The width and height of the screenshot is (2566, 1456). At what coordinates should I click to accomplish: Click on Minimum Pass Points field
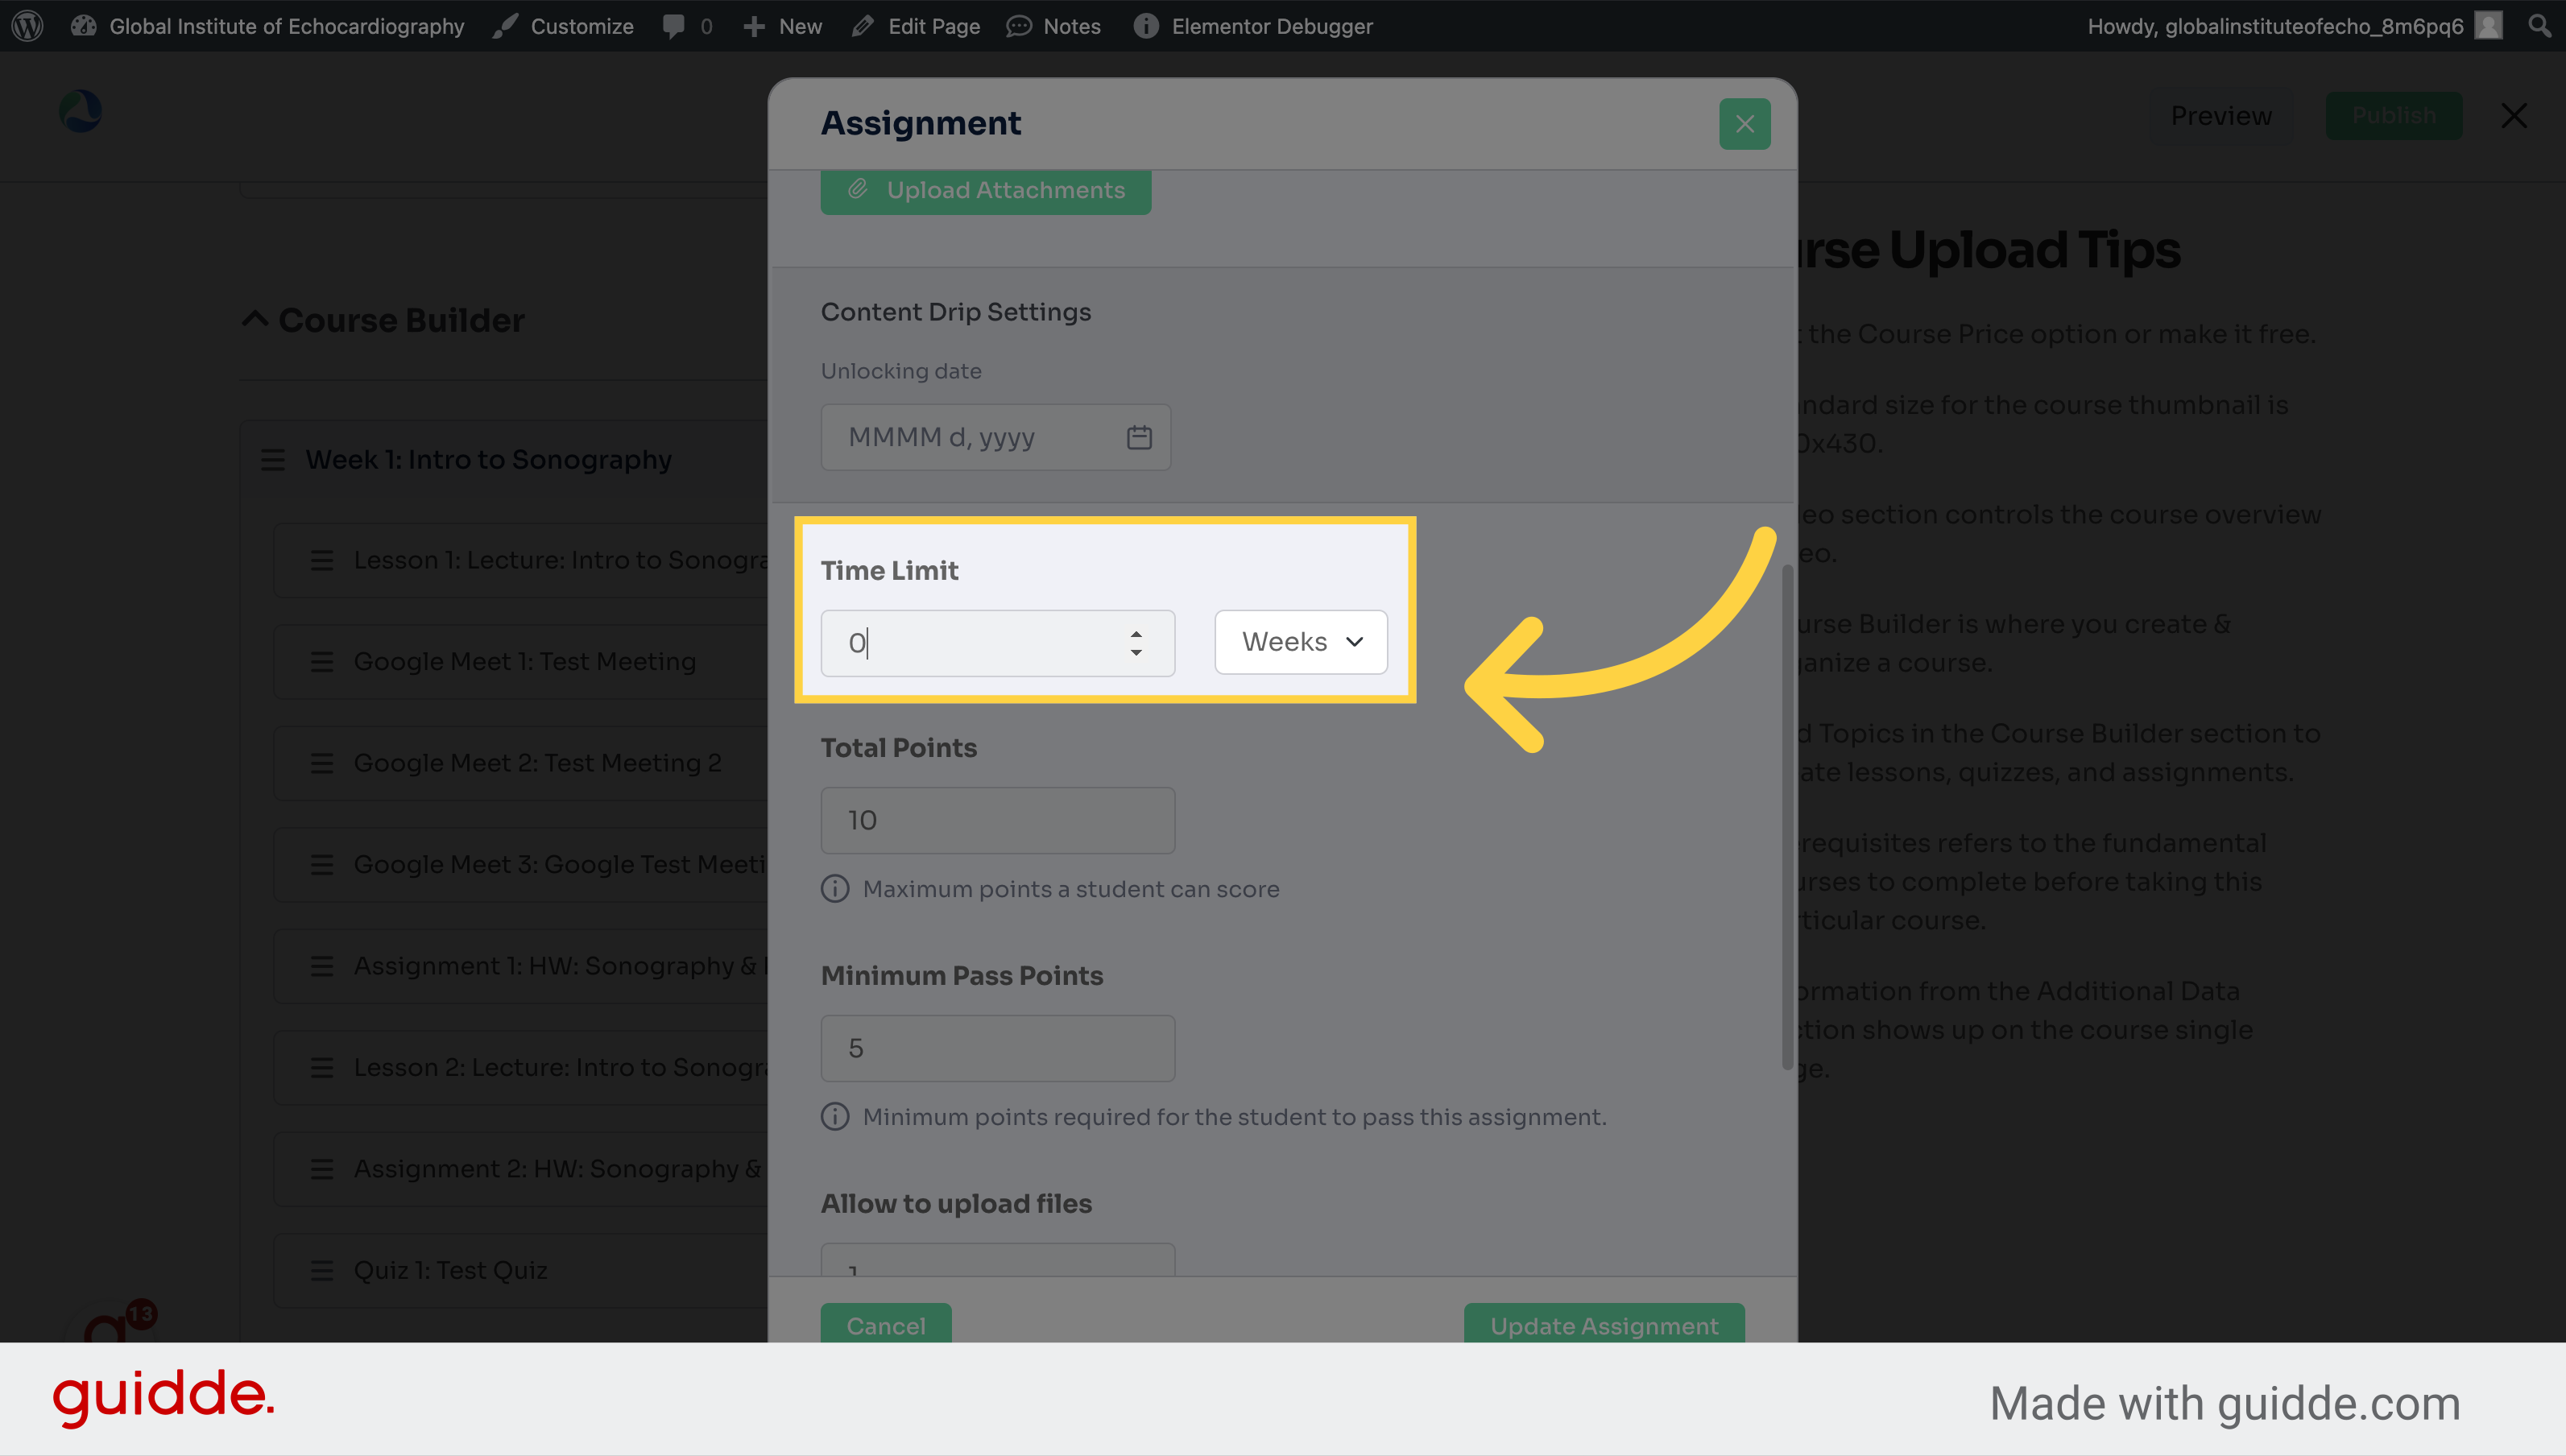click(998, 1049)
